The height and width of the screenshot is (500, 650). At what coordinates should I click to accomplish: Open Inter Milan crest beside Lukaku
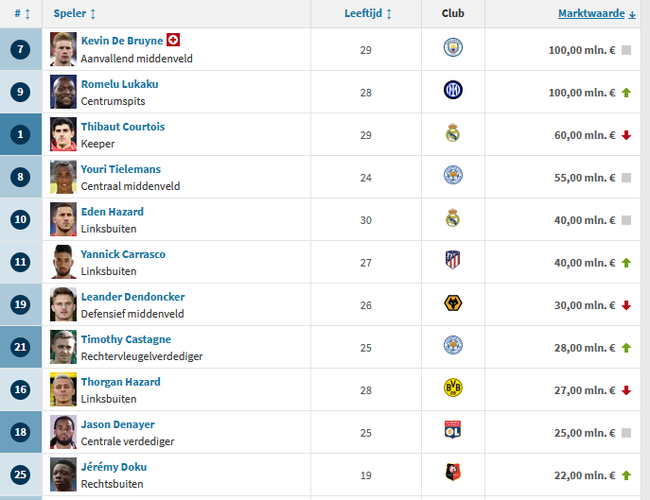pos(453,90)
